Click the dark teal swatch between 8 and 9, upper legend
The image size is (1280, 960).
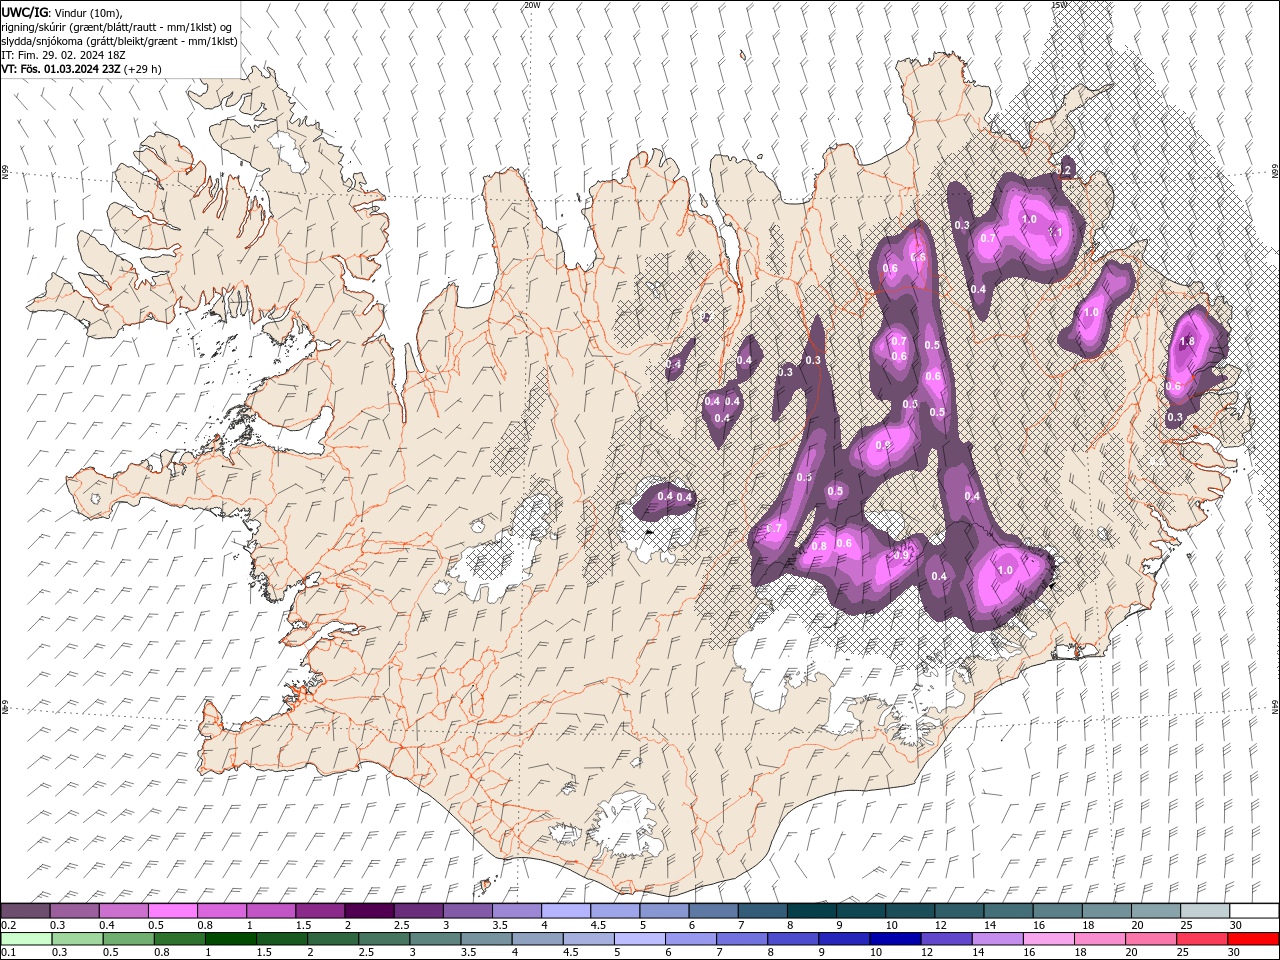[811, 911]
